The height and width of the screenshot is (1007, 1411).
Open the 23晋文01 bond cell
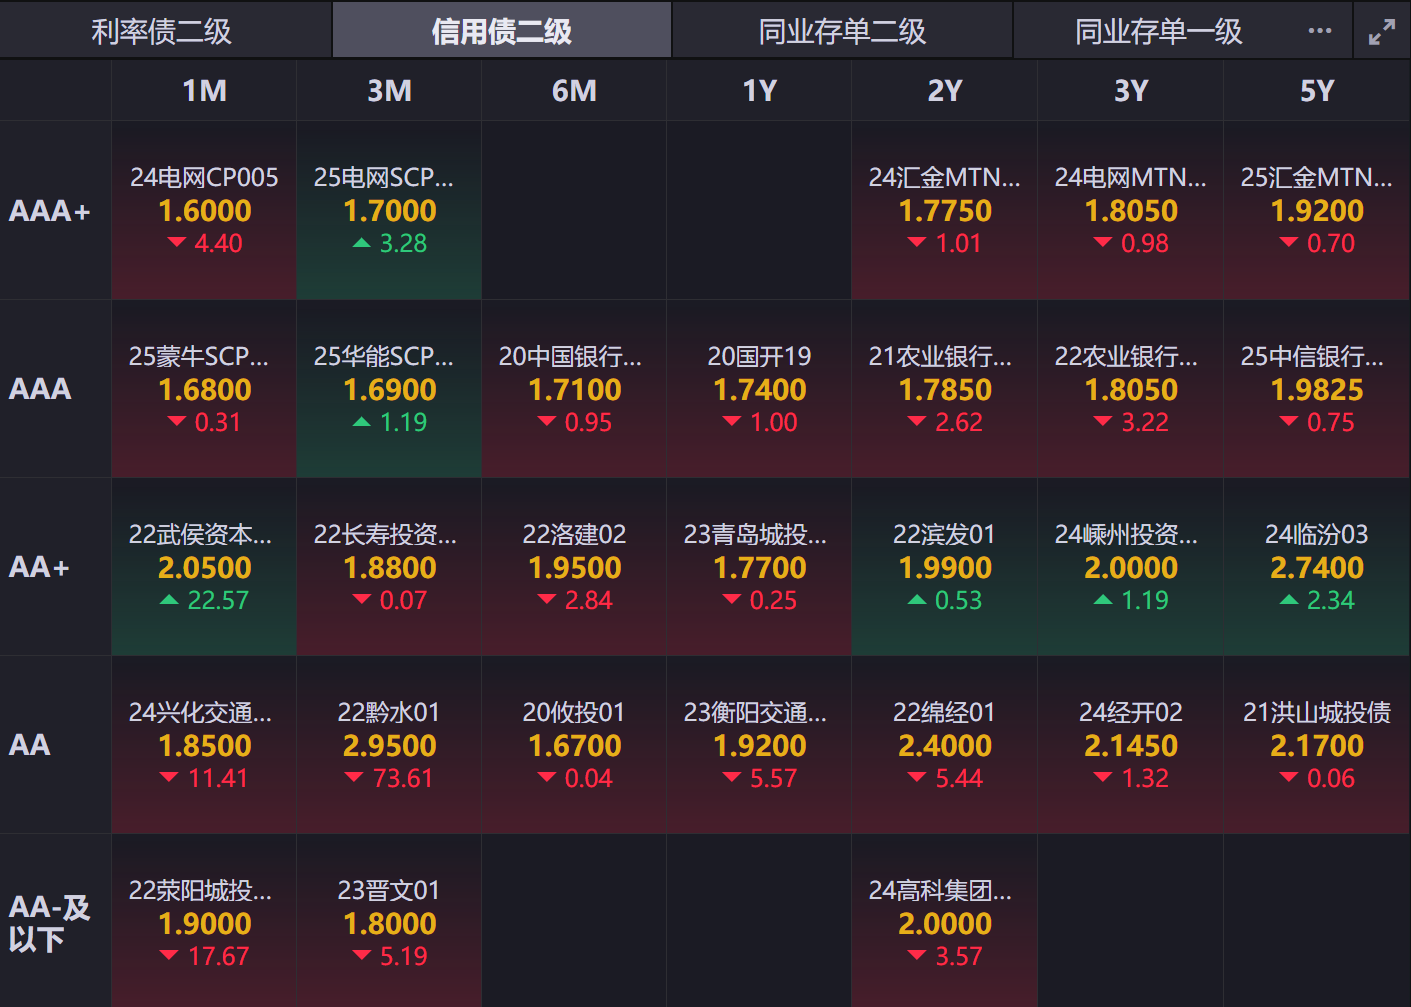coord(389,922)
